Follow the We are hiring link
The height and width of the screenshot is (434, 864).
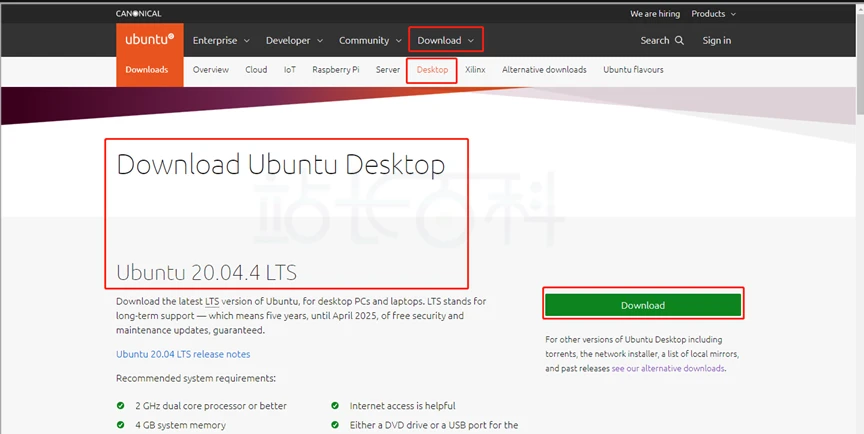pos(655,14)
